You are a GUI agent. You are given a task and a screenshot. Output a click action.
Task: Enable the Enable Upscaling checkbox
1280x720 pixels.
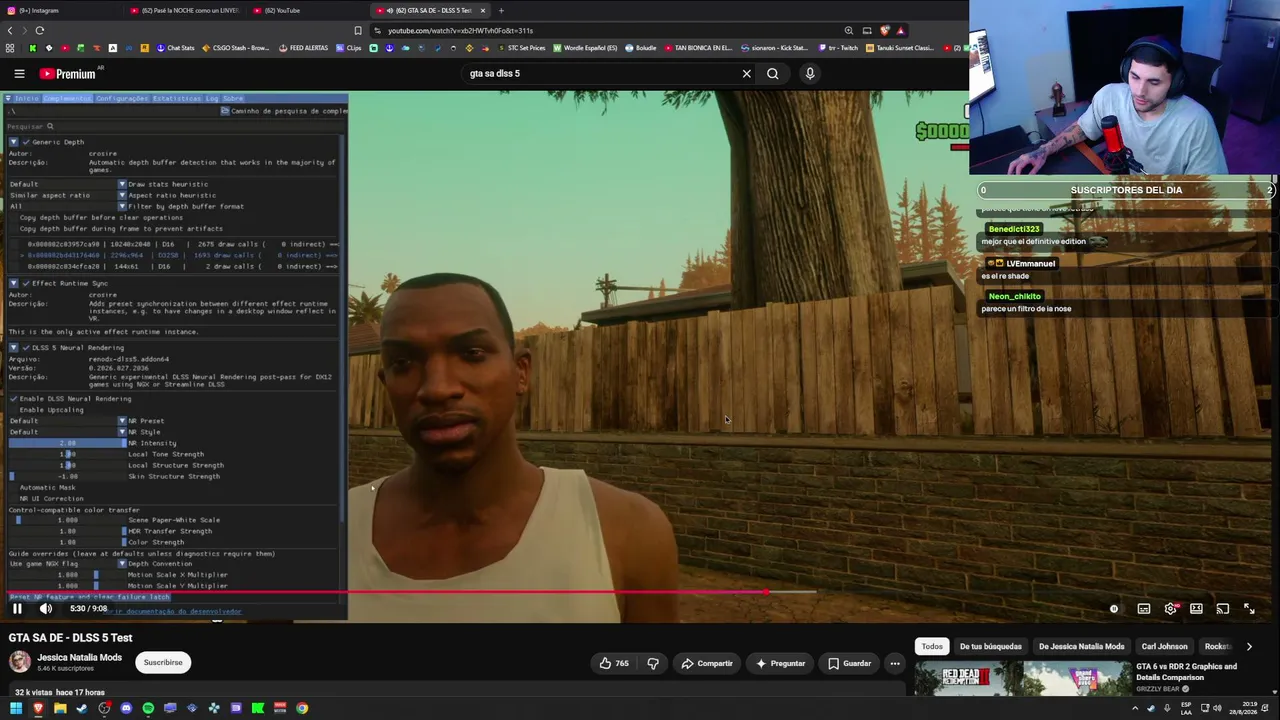[x=14, y=409]
